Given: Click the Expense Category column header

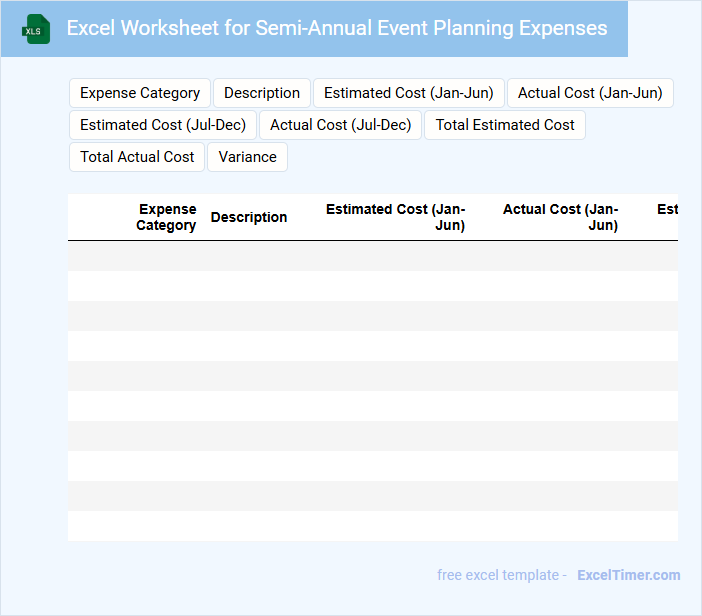Looking at the screenshot, I should (167, 217).
